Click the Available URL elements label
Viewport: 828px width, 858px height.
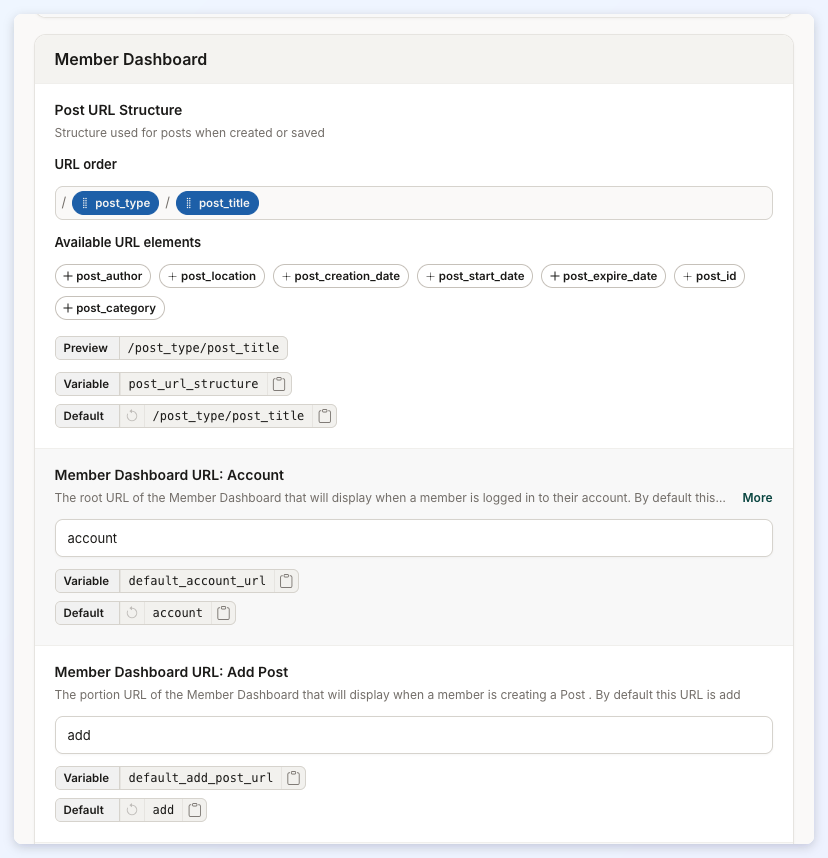point(128,242)
